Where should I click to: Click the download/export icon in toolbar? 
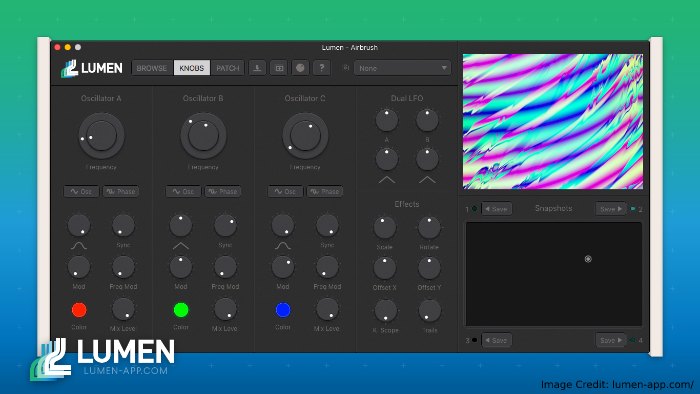257,68
